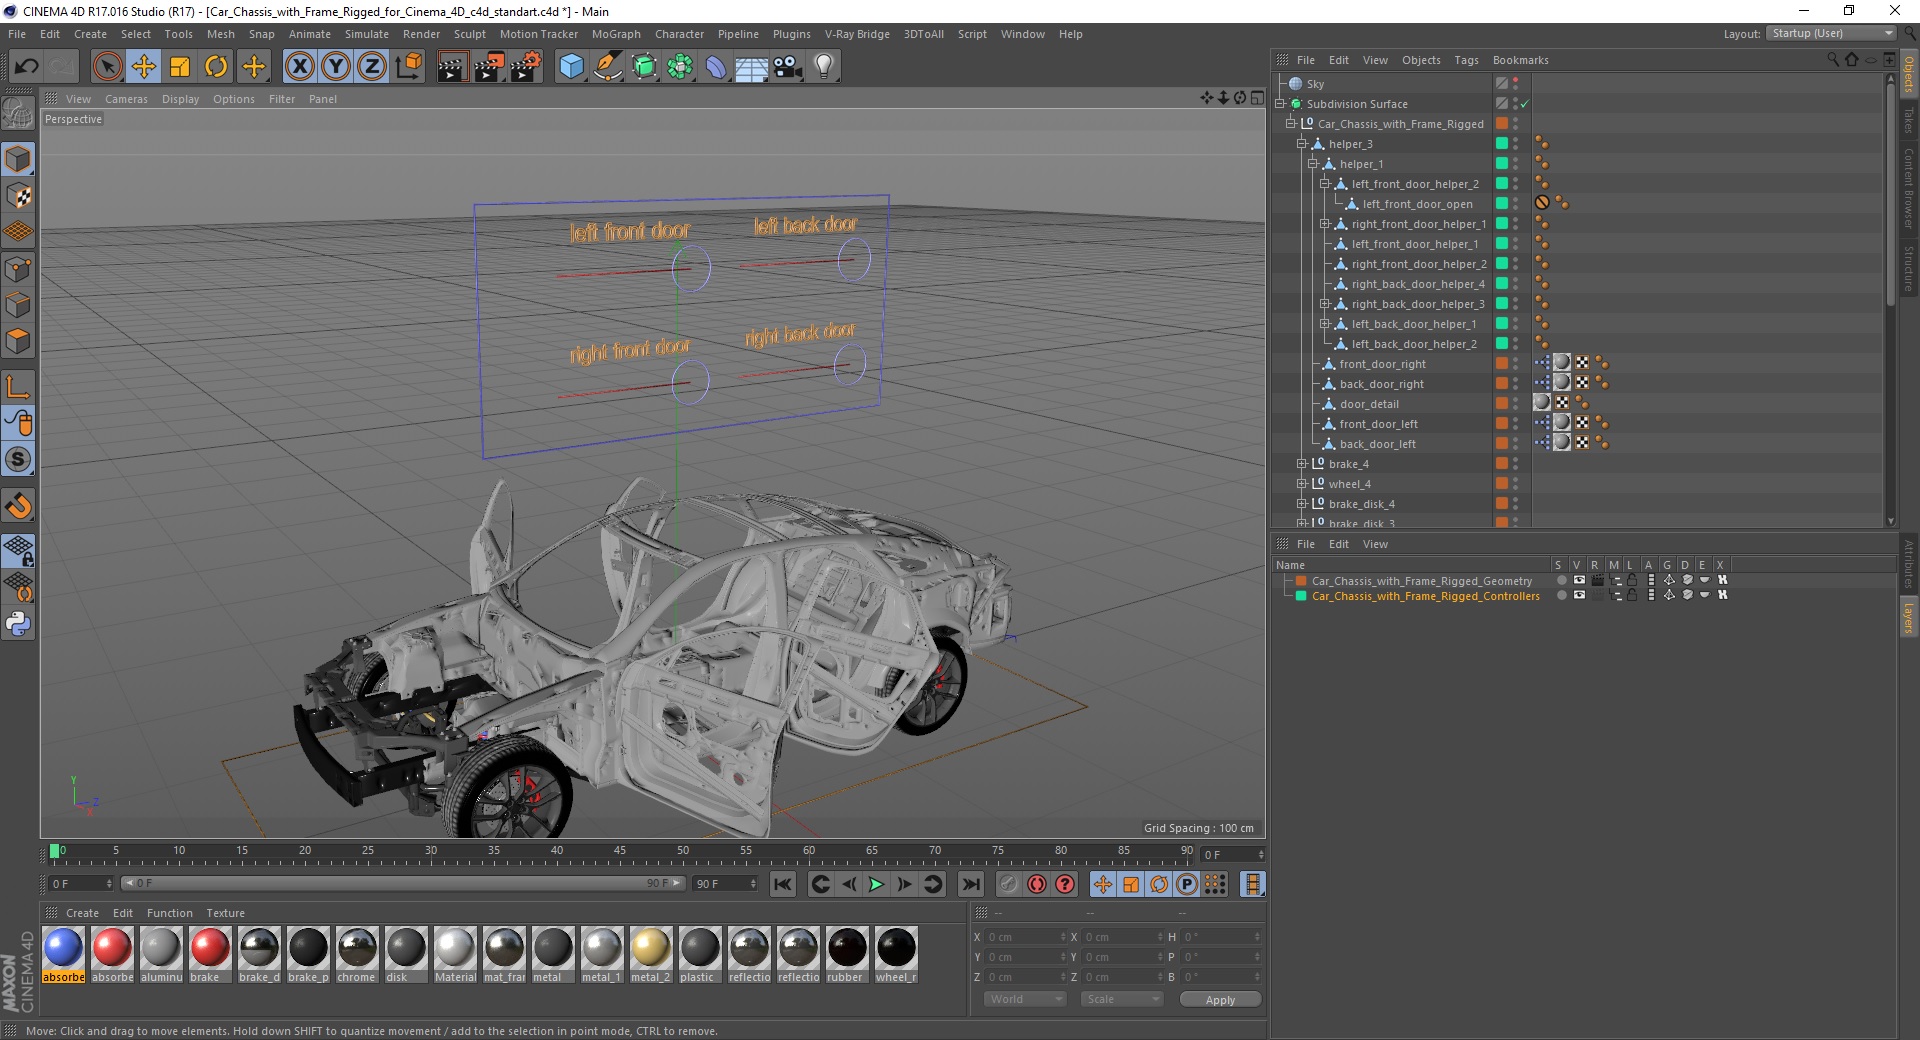Open Edit Render Settings icon

(526, 67)
